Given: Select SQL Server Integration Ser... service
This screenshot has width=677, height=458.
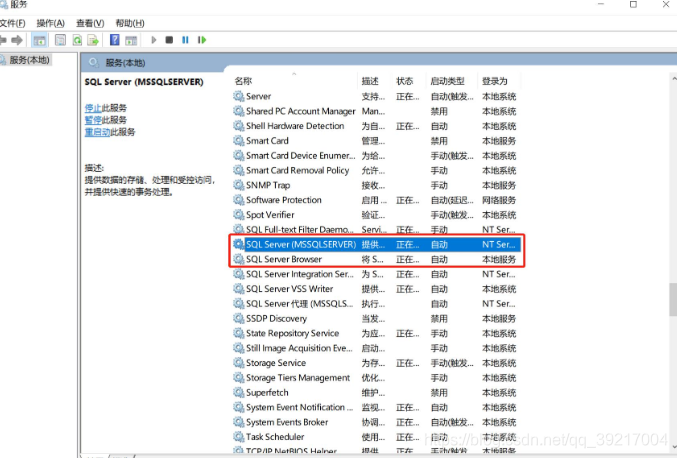Looking at the screenshot, I should point(300,274).
